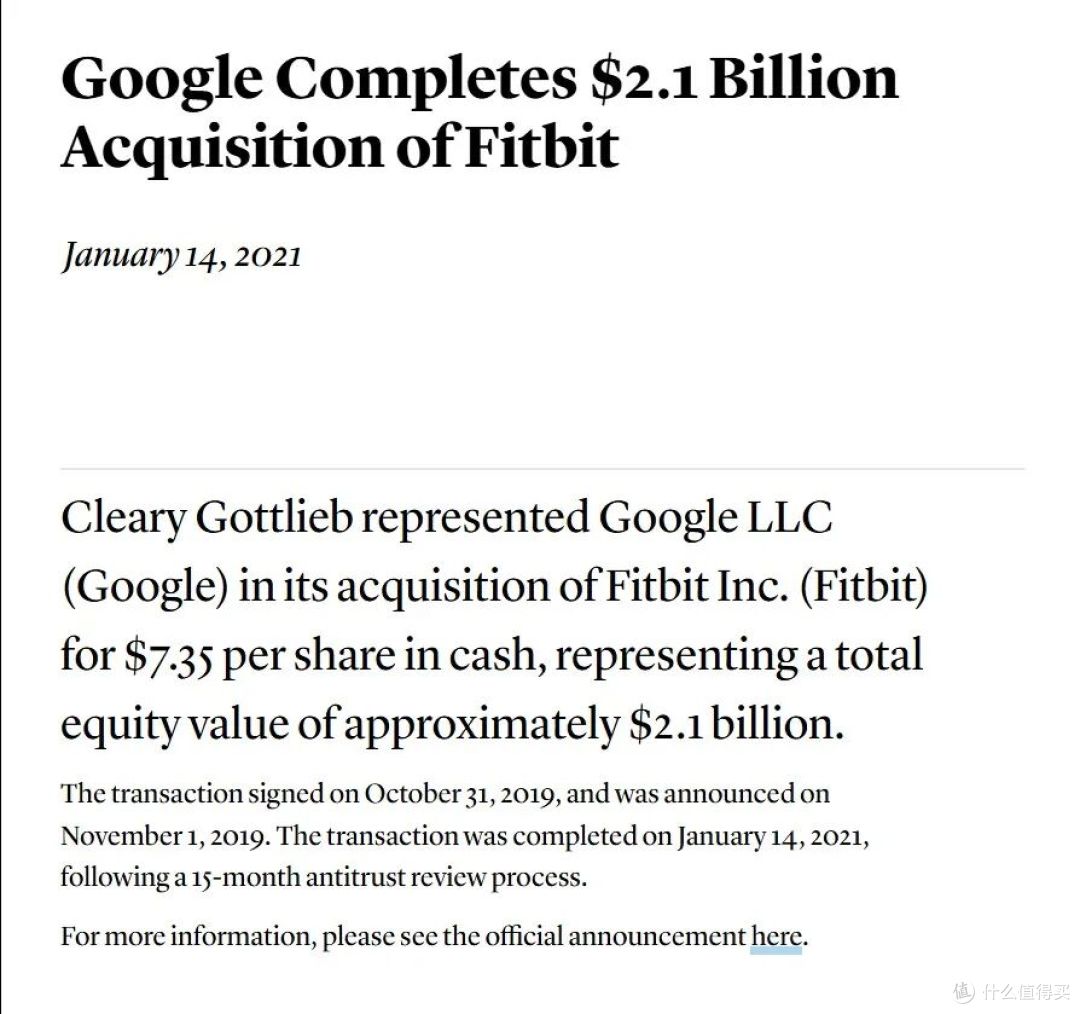Click "Fitbit Inc." in the lead paragraph
This screenshot has height=1014, width=1080.
(x=697, y=586)
